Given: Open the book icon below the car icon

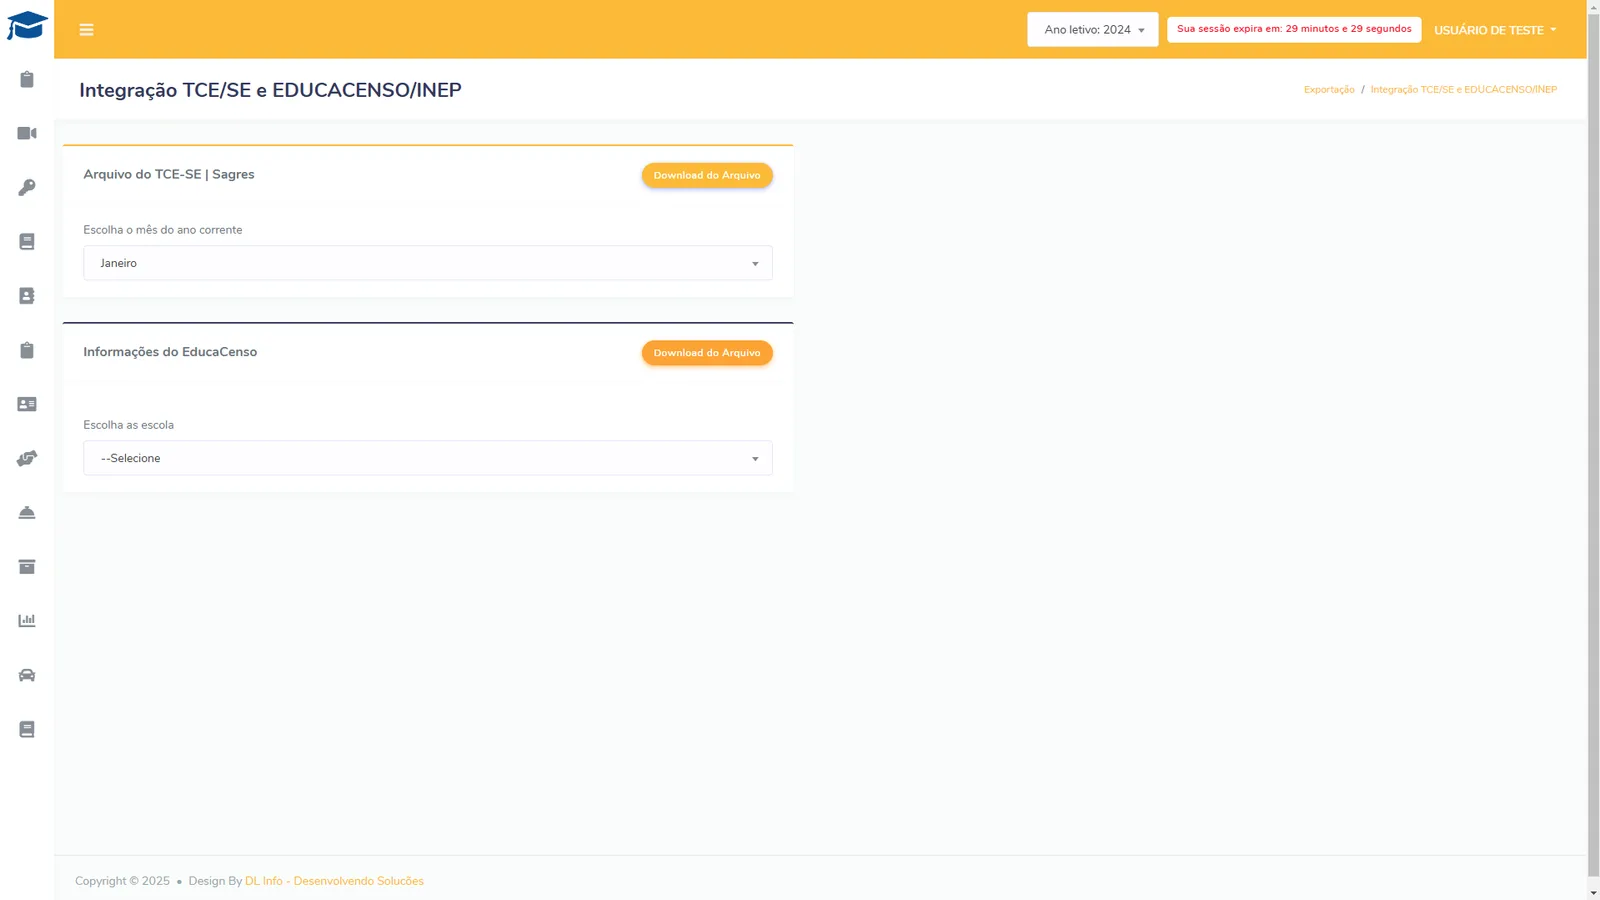Looking at the screenshot, I should (27, 729).
